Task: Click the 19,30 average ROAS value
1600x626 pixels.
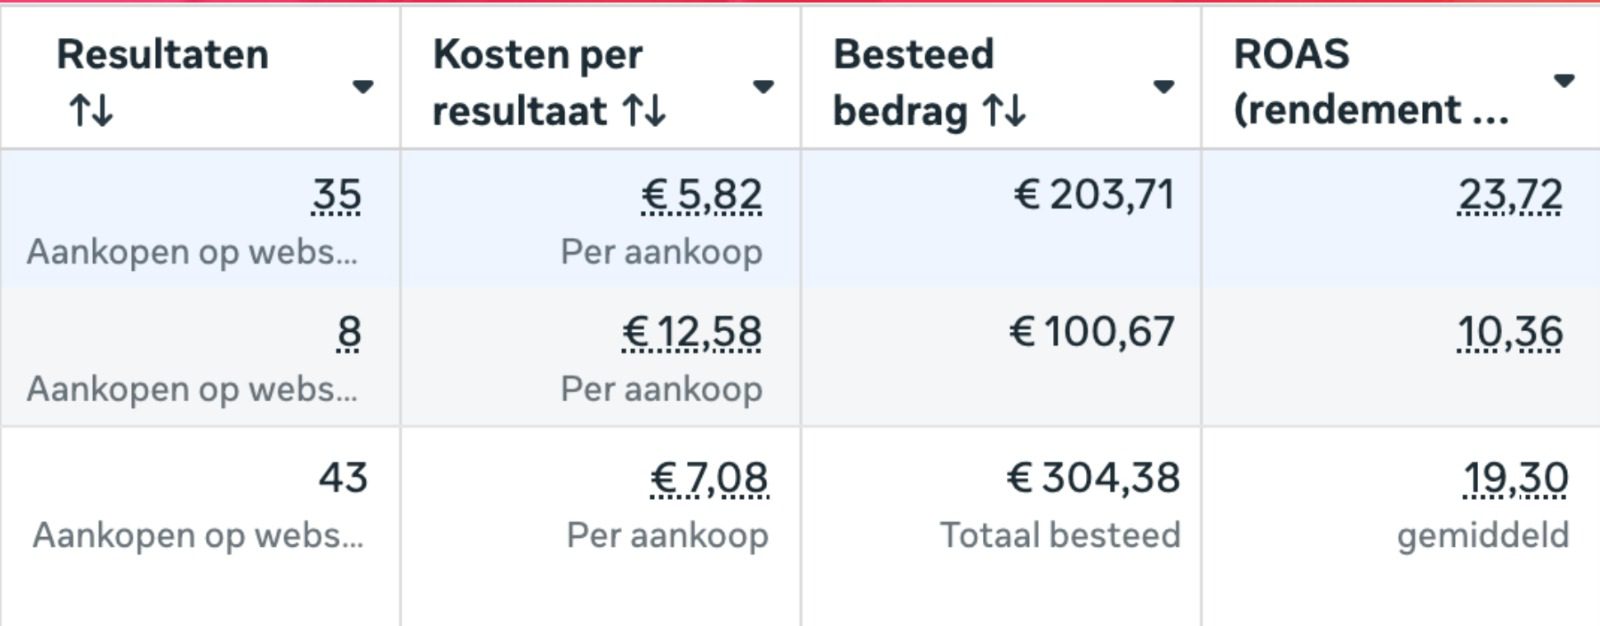Action: [x=1516, y=478]
